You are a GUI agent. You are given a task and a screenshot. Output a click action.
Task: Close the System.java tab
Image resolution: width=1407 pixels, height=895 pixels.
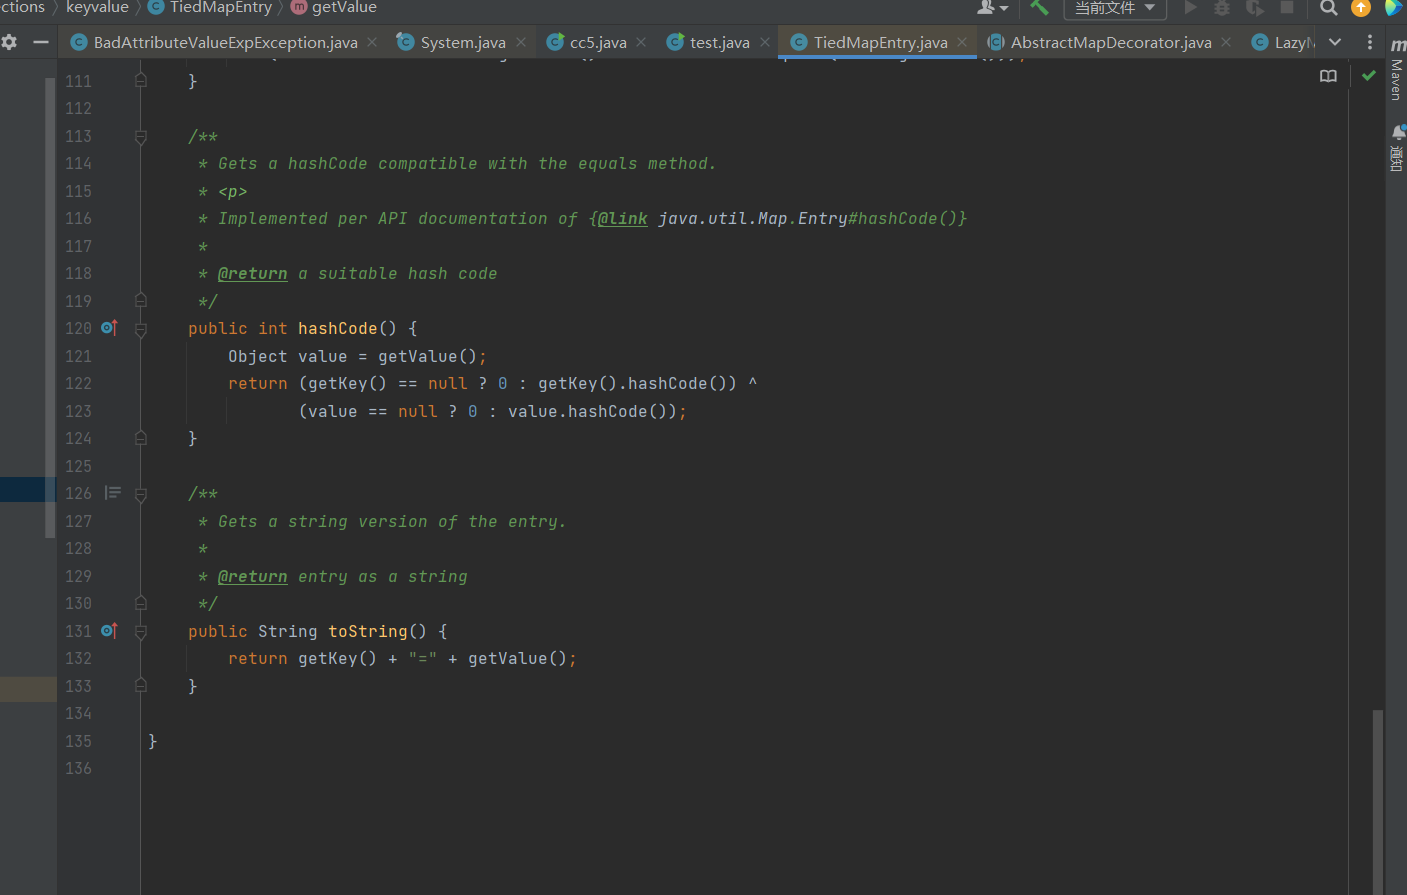click(x=521, y=42)
